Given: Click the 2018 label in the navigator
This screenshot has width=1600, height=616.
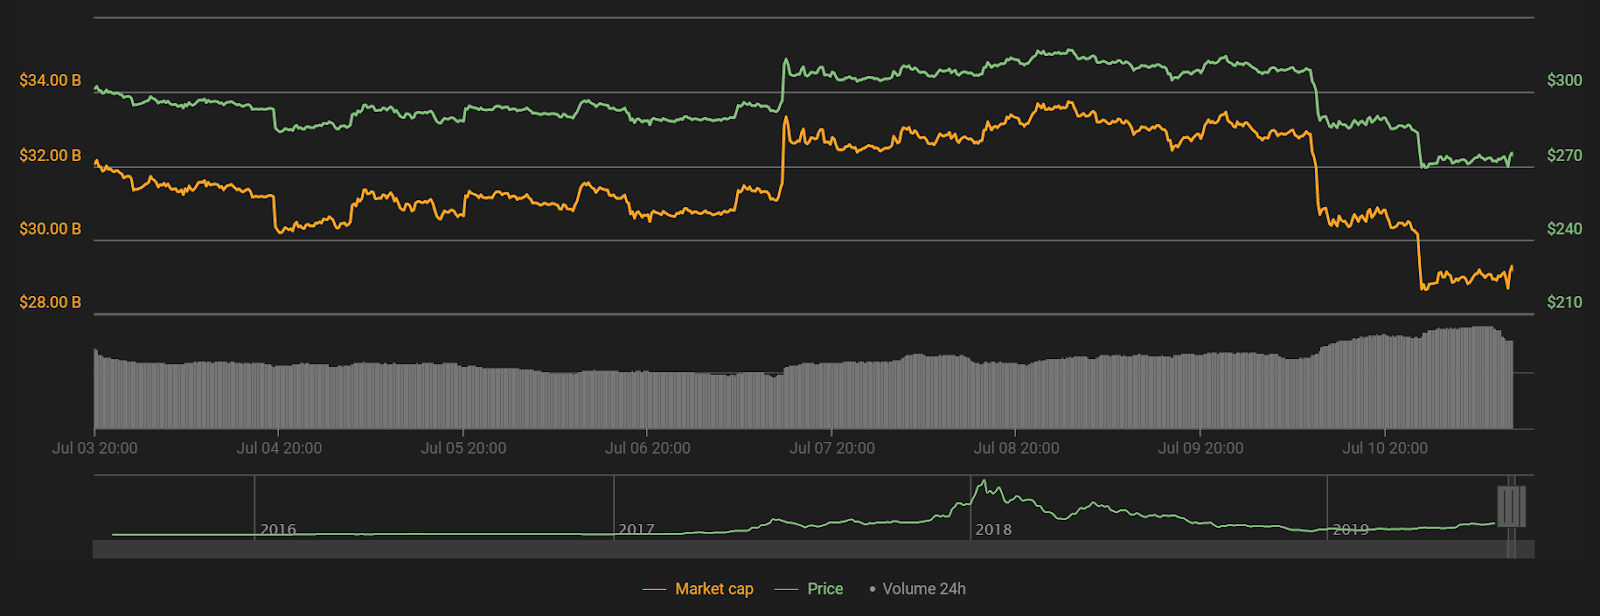Looking at the screenshot, I should 993,530.
